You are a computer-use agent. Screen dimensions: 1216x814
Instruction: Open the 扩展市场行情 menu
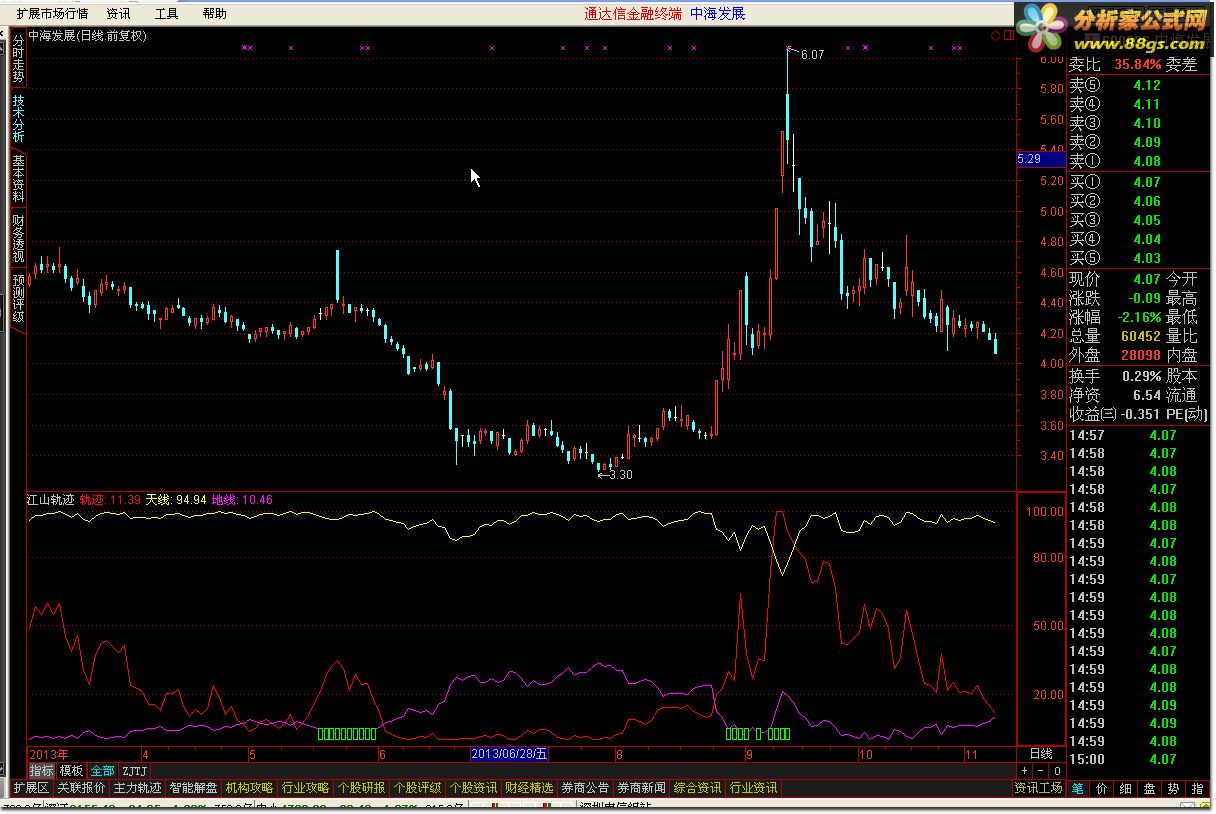pyautogui.click(x=52, y=14)
